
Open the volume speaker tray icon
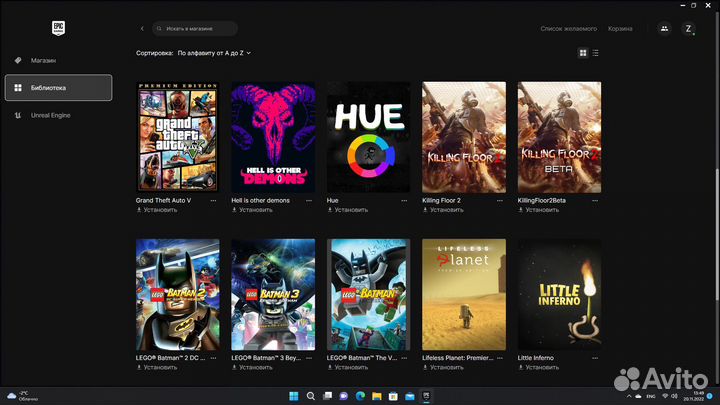click(x=674, y=396)
